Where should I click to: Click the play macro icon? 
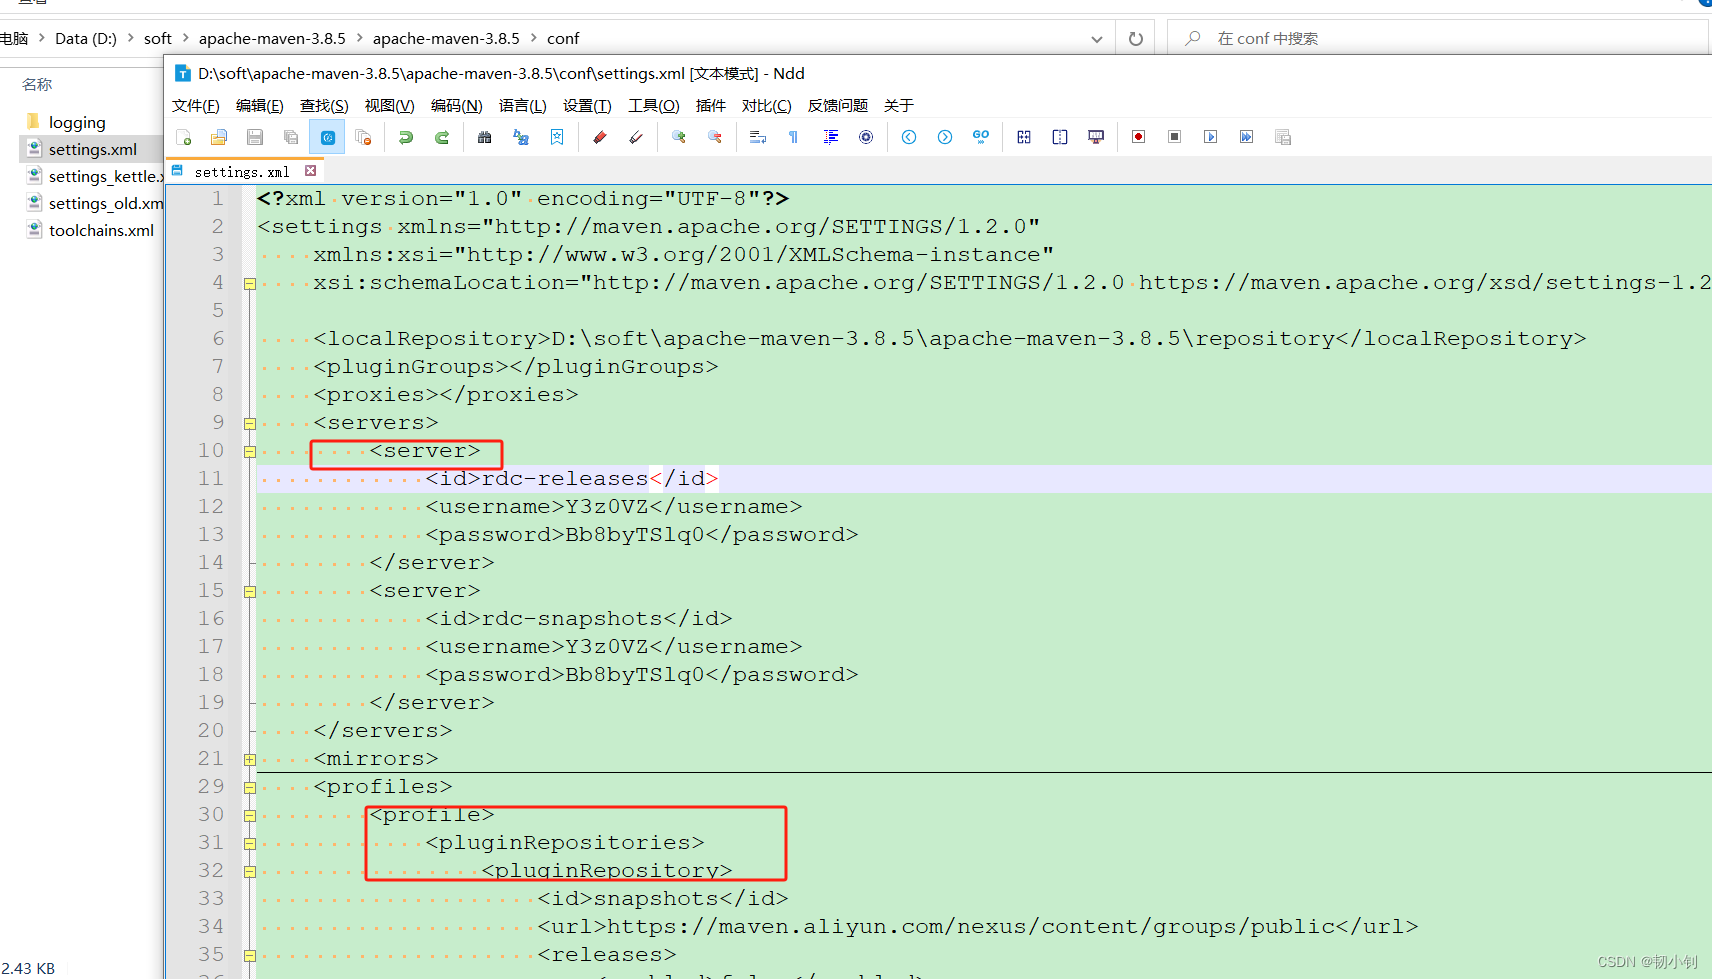click(x=1211, y=137)
